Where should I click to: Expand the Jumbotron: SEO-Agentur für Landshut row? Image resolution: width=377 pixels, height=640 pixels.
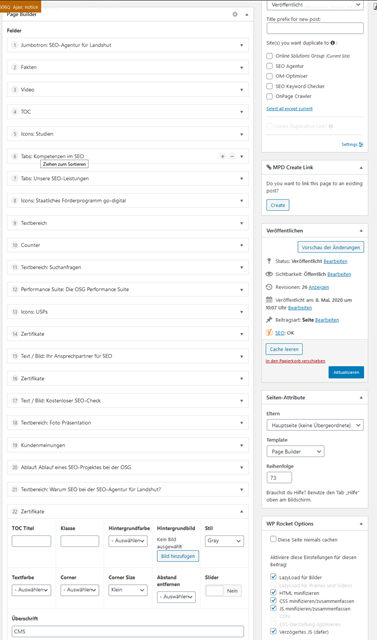click(x=128, y=45)
